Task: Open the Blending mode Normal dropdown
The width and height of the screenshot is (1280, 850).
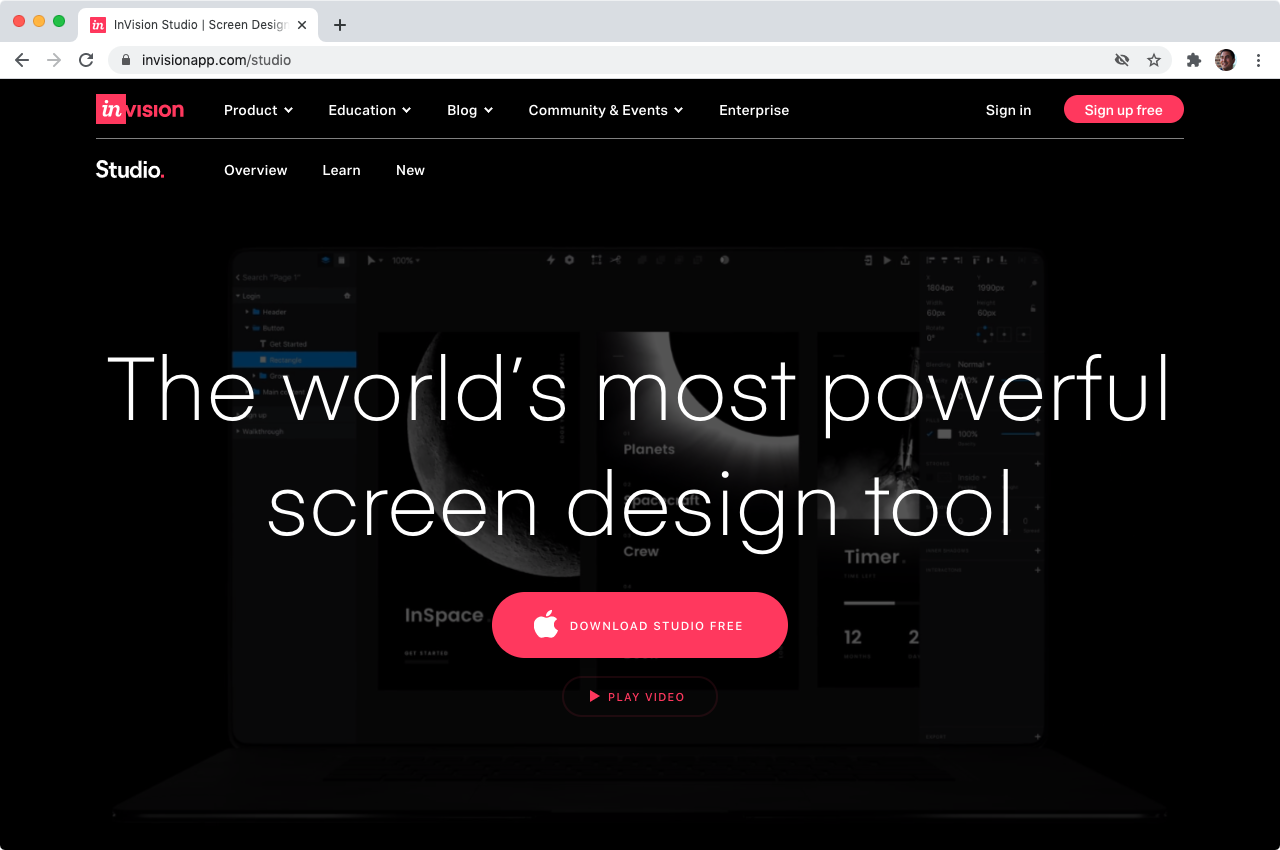Action: pos(973,365)
